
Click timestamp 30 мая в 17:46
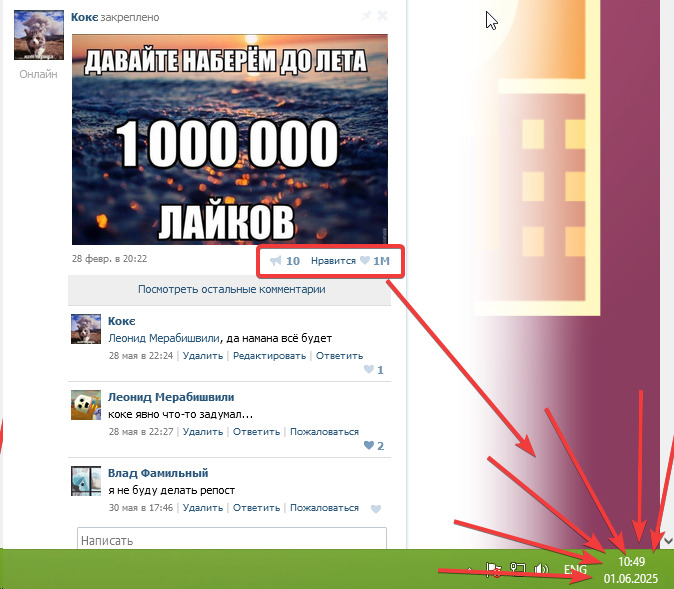pos(141,508)
